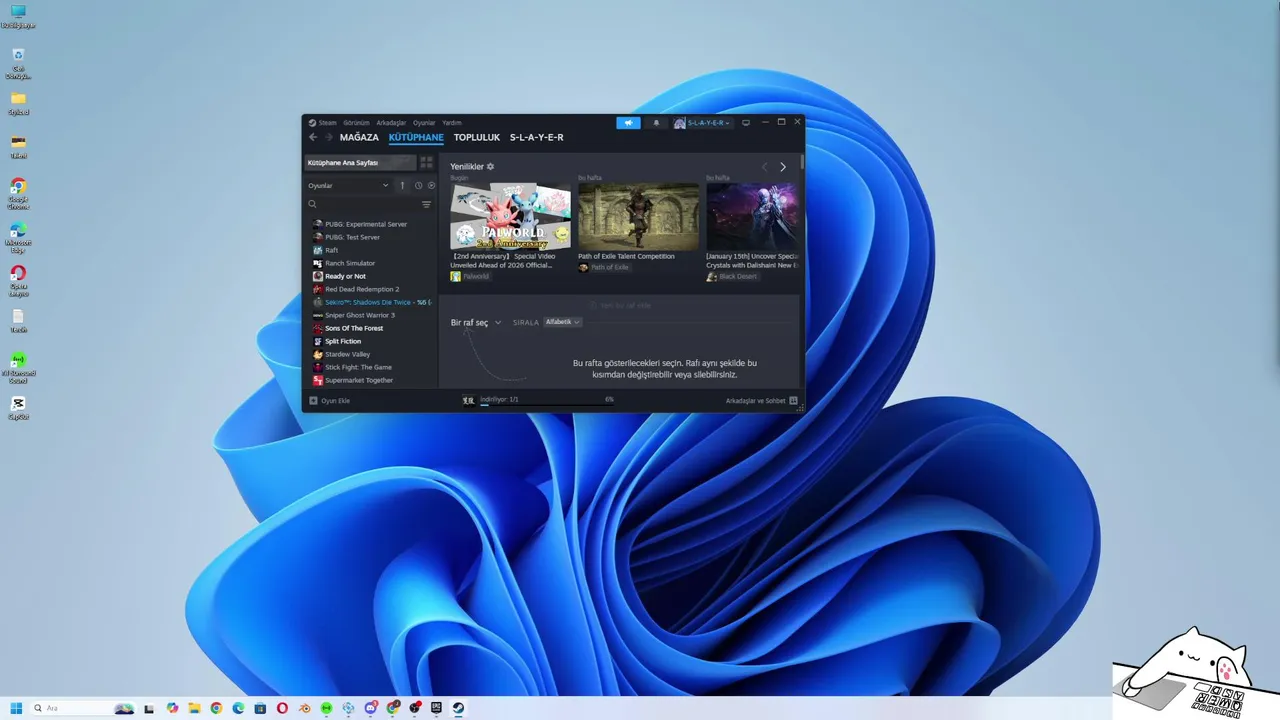Image resolution: width=1280 pixels, height=720 pixels.
Task: Click Kütüphane Ana Sayfası button
Action: pos(360,162)
